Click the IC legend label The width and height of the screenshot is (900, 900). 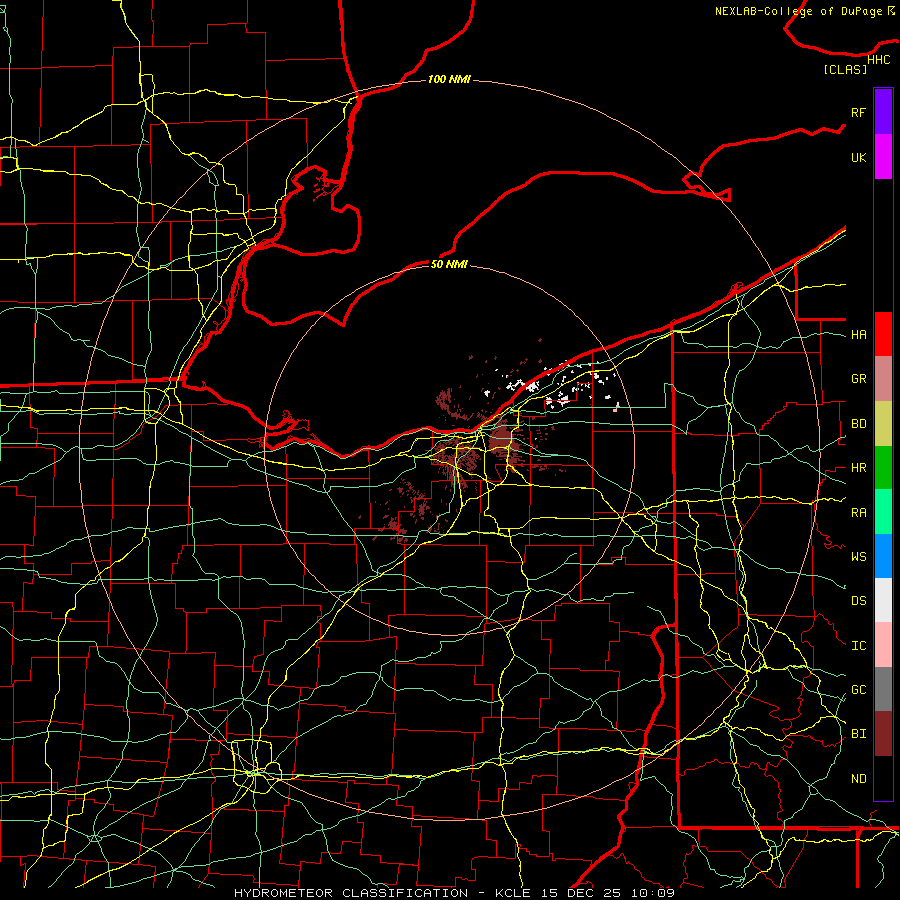coord(859,646)
